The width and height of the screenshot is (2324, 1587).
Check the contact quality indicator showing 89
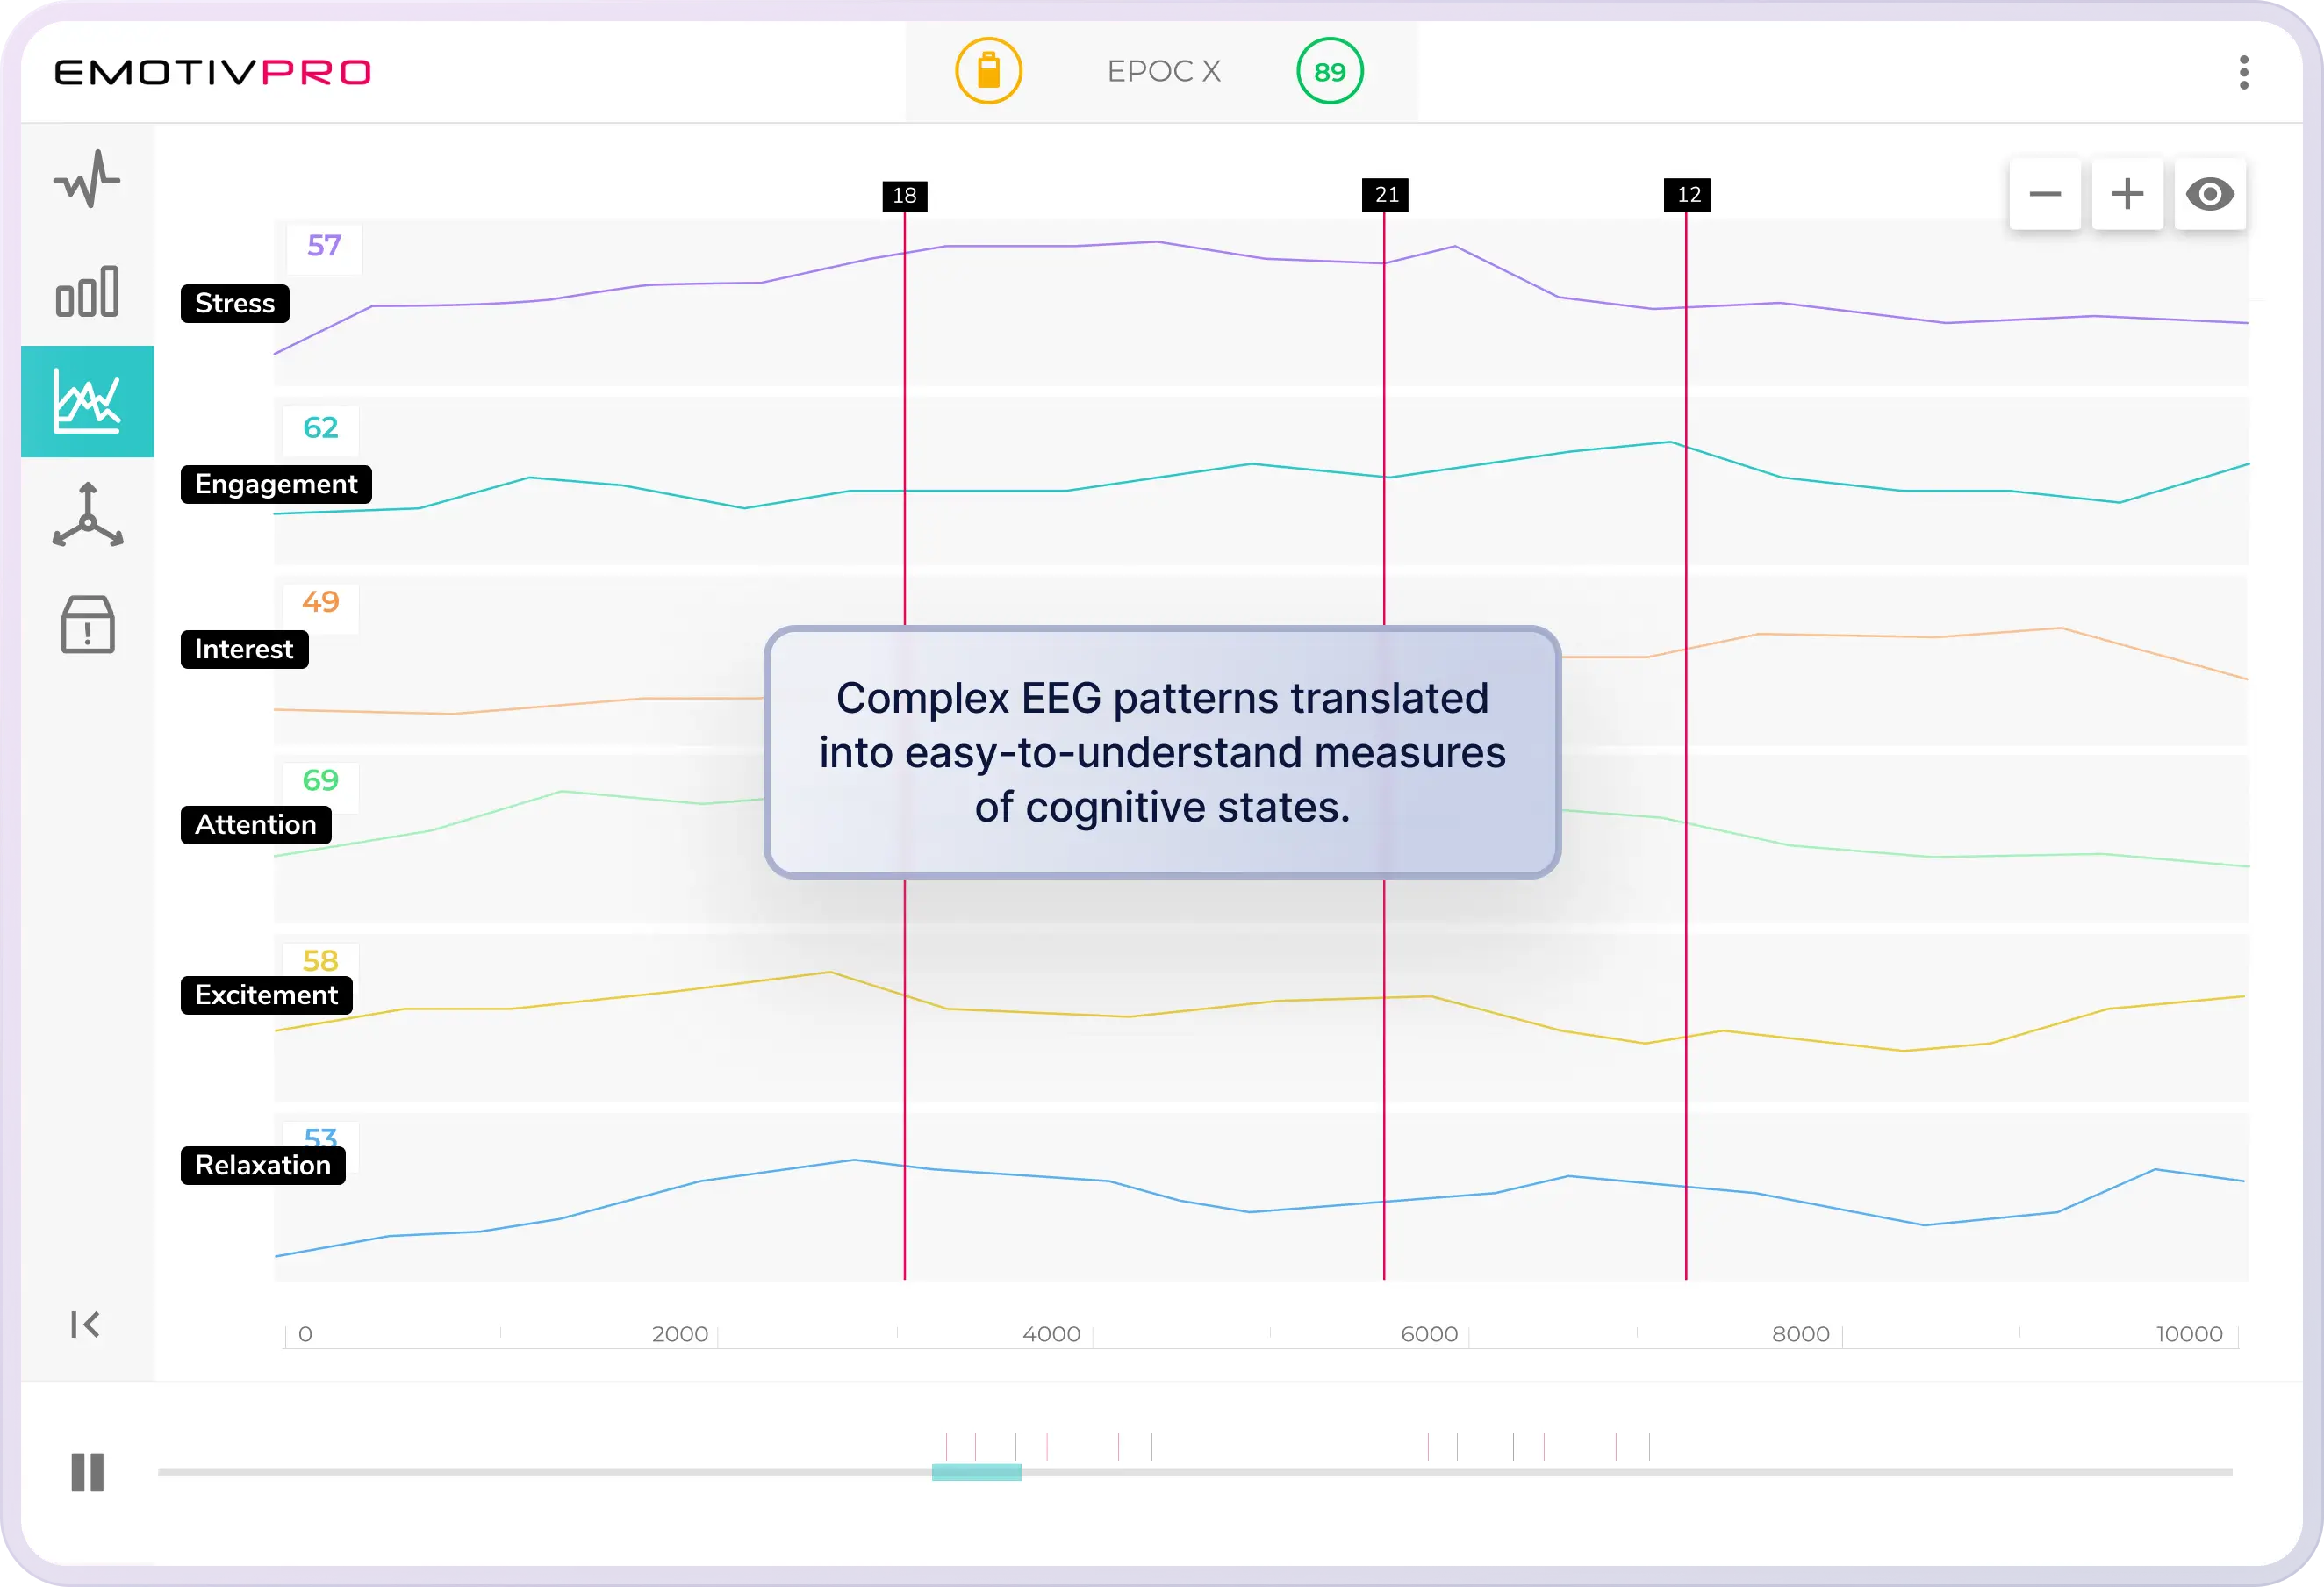[1329, 70]
